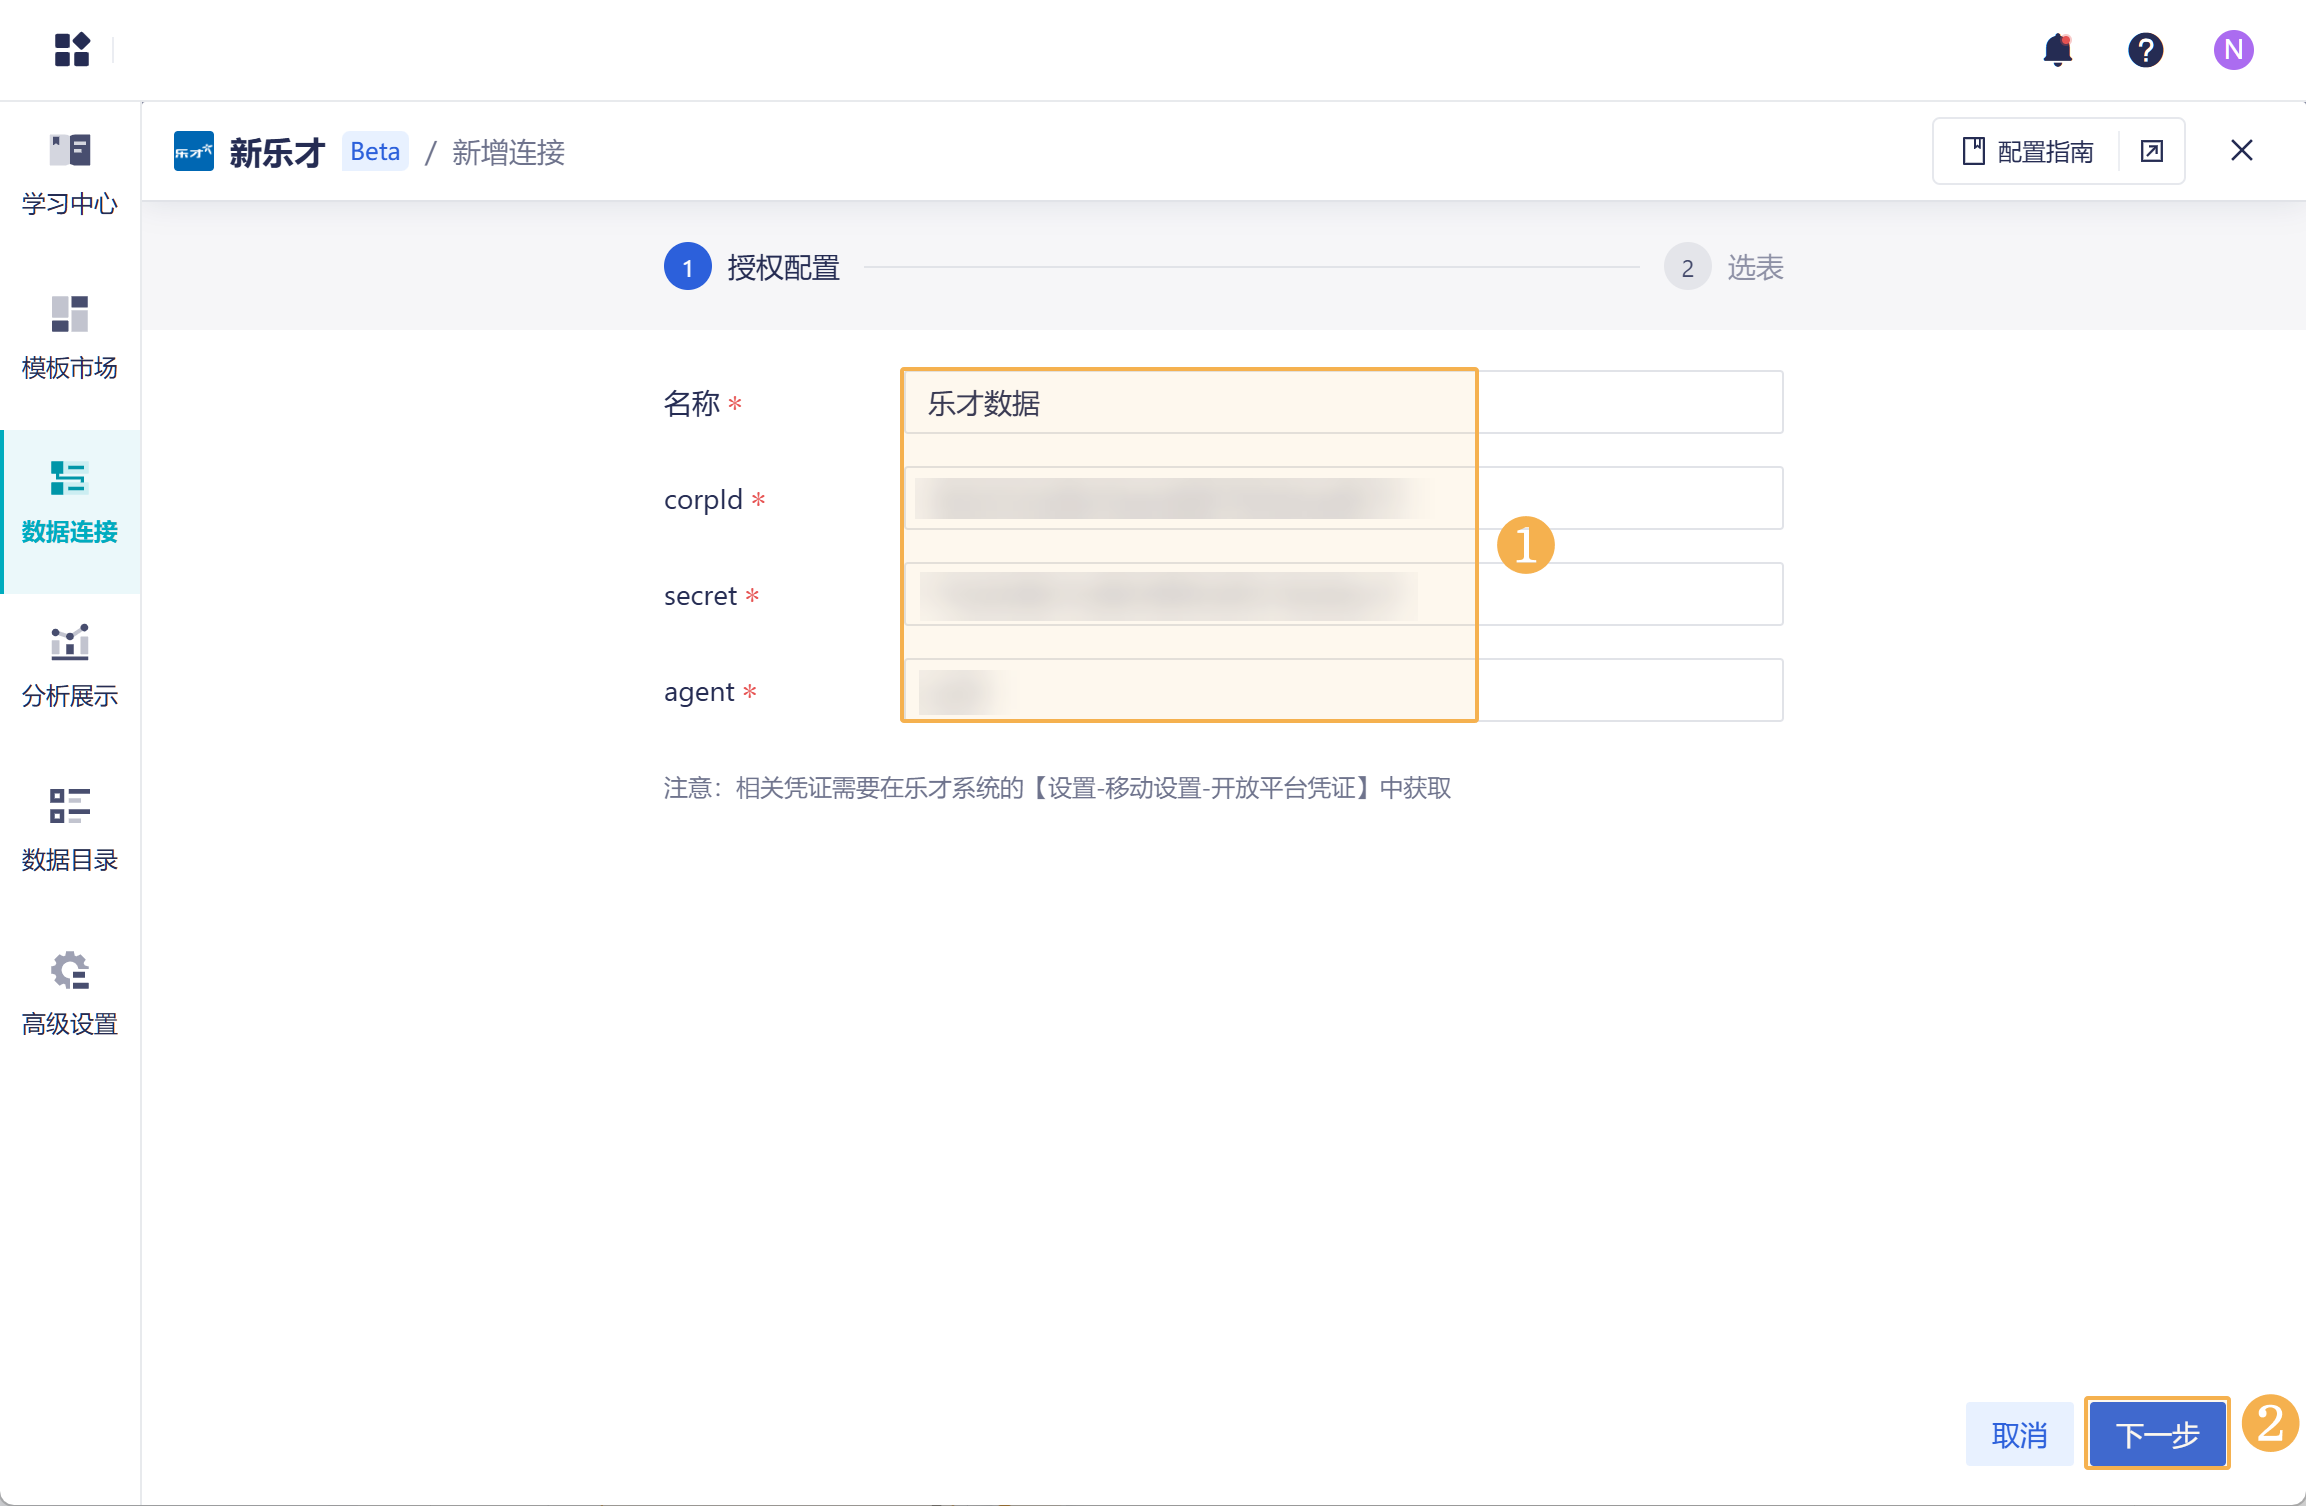Click the 取消 button

click(x=2019, y=1435)
